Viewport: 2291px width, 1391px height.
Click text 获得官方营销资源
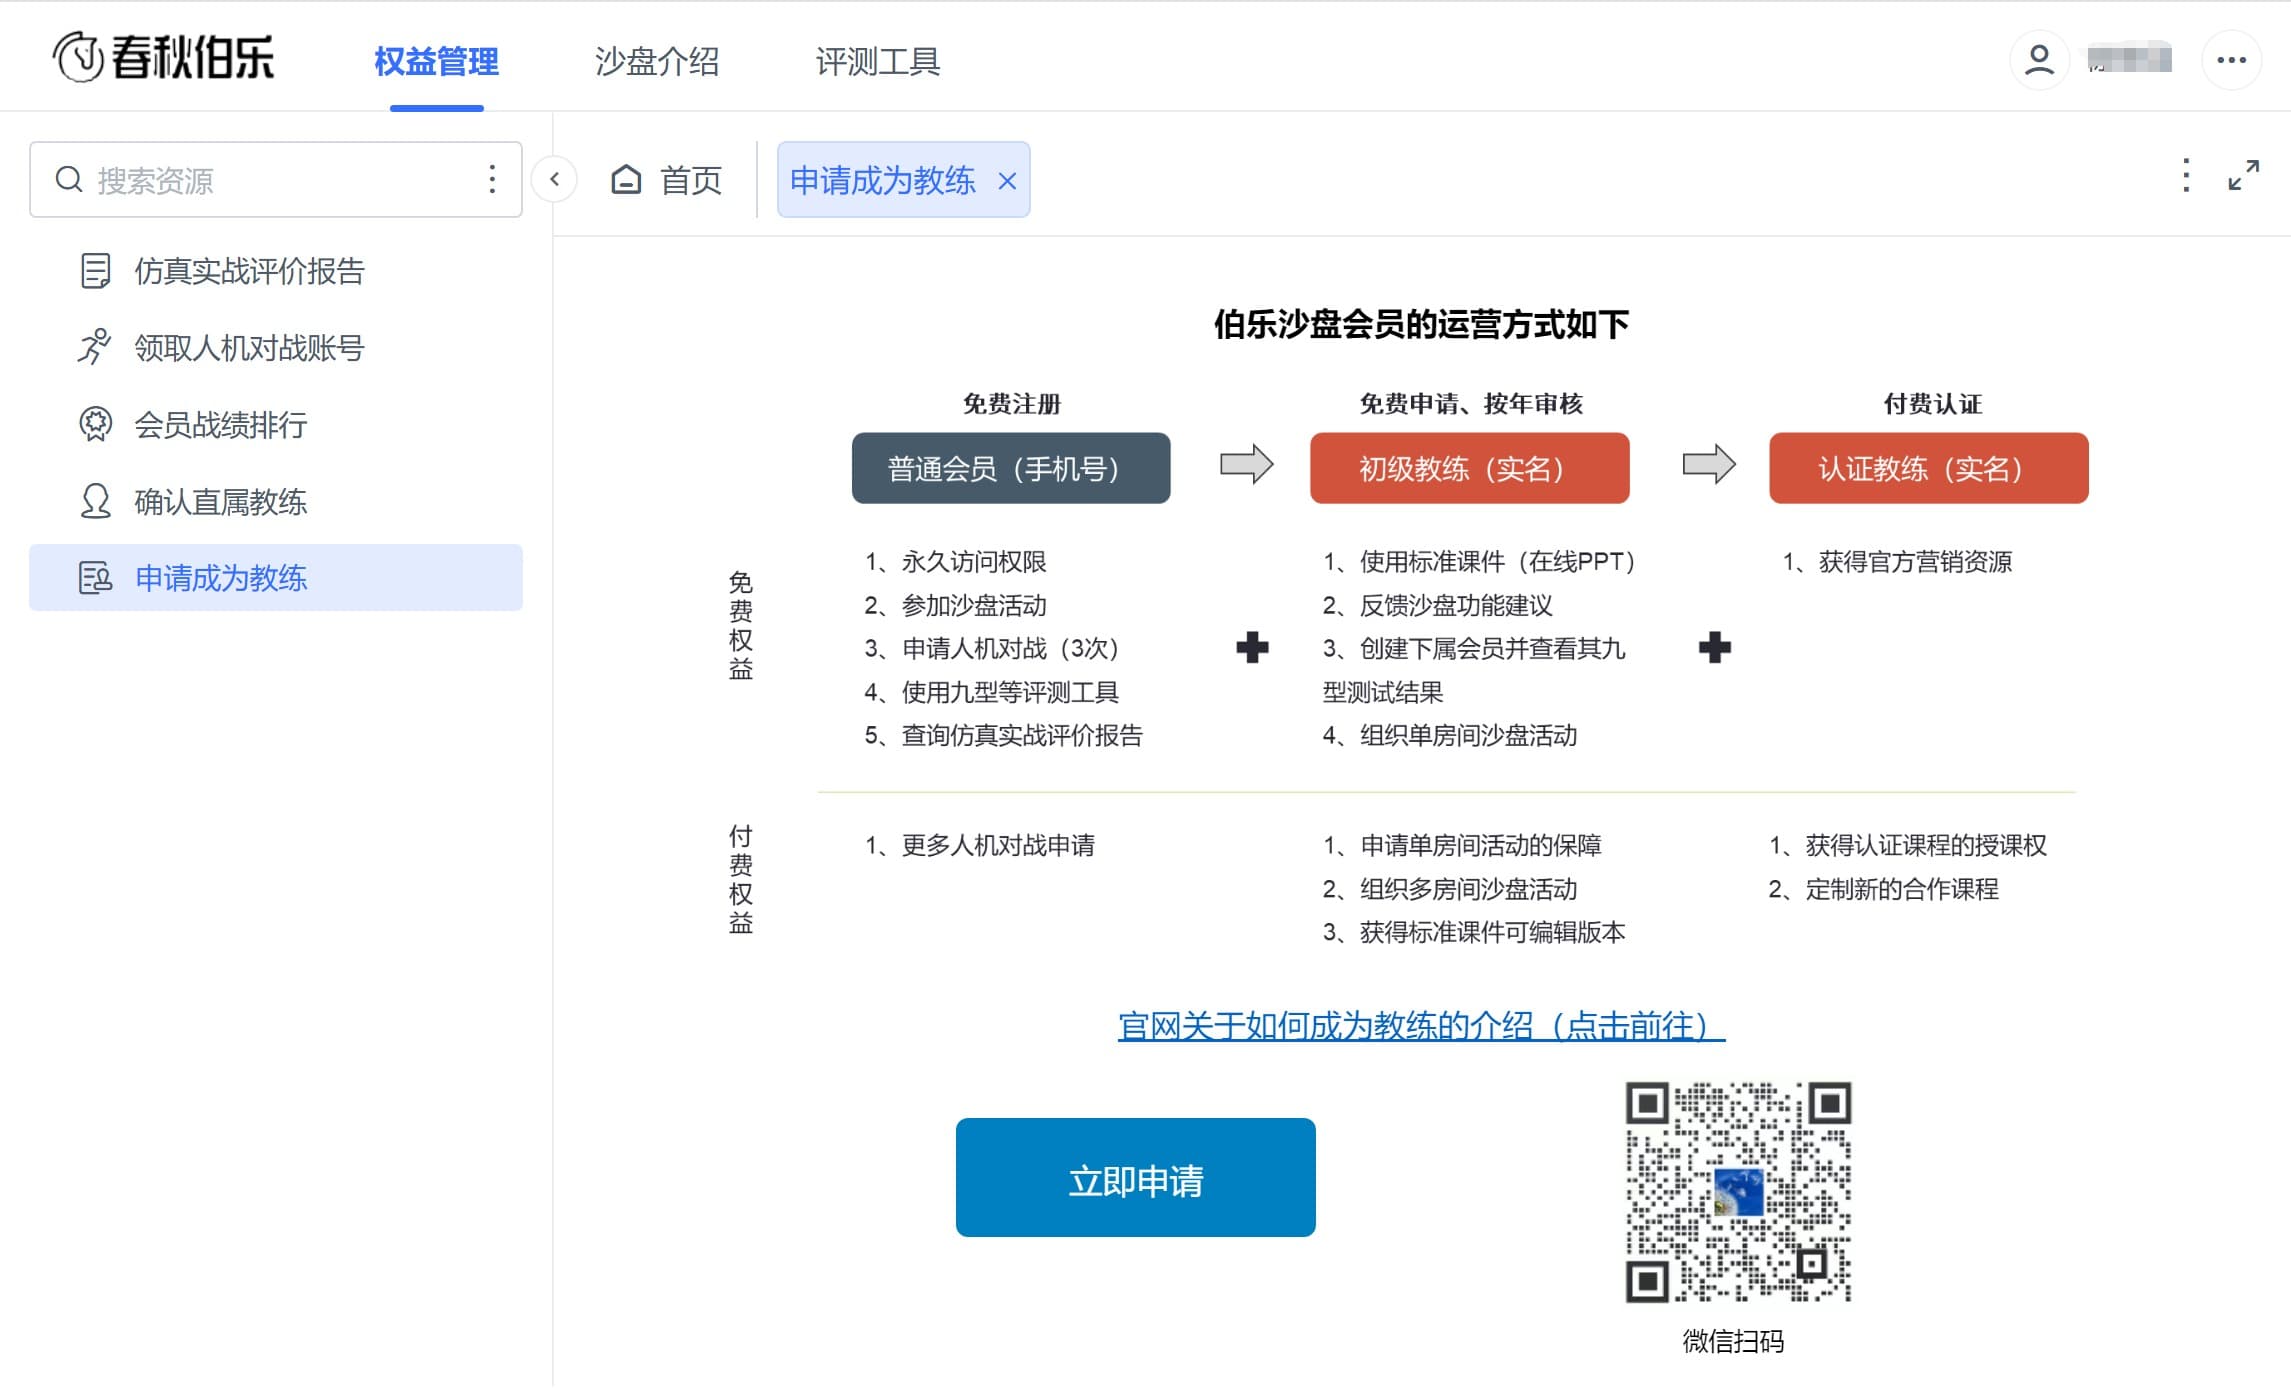[x=1915, y=562]
